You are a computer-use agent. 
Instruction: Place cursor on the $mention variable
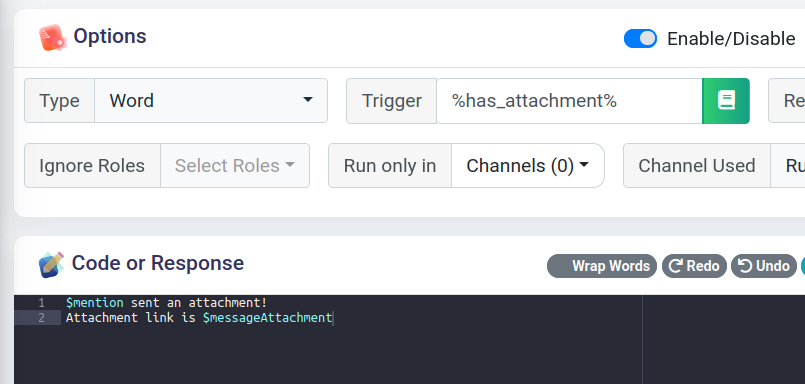94,303
